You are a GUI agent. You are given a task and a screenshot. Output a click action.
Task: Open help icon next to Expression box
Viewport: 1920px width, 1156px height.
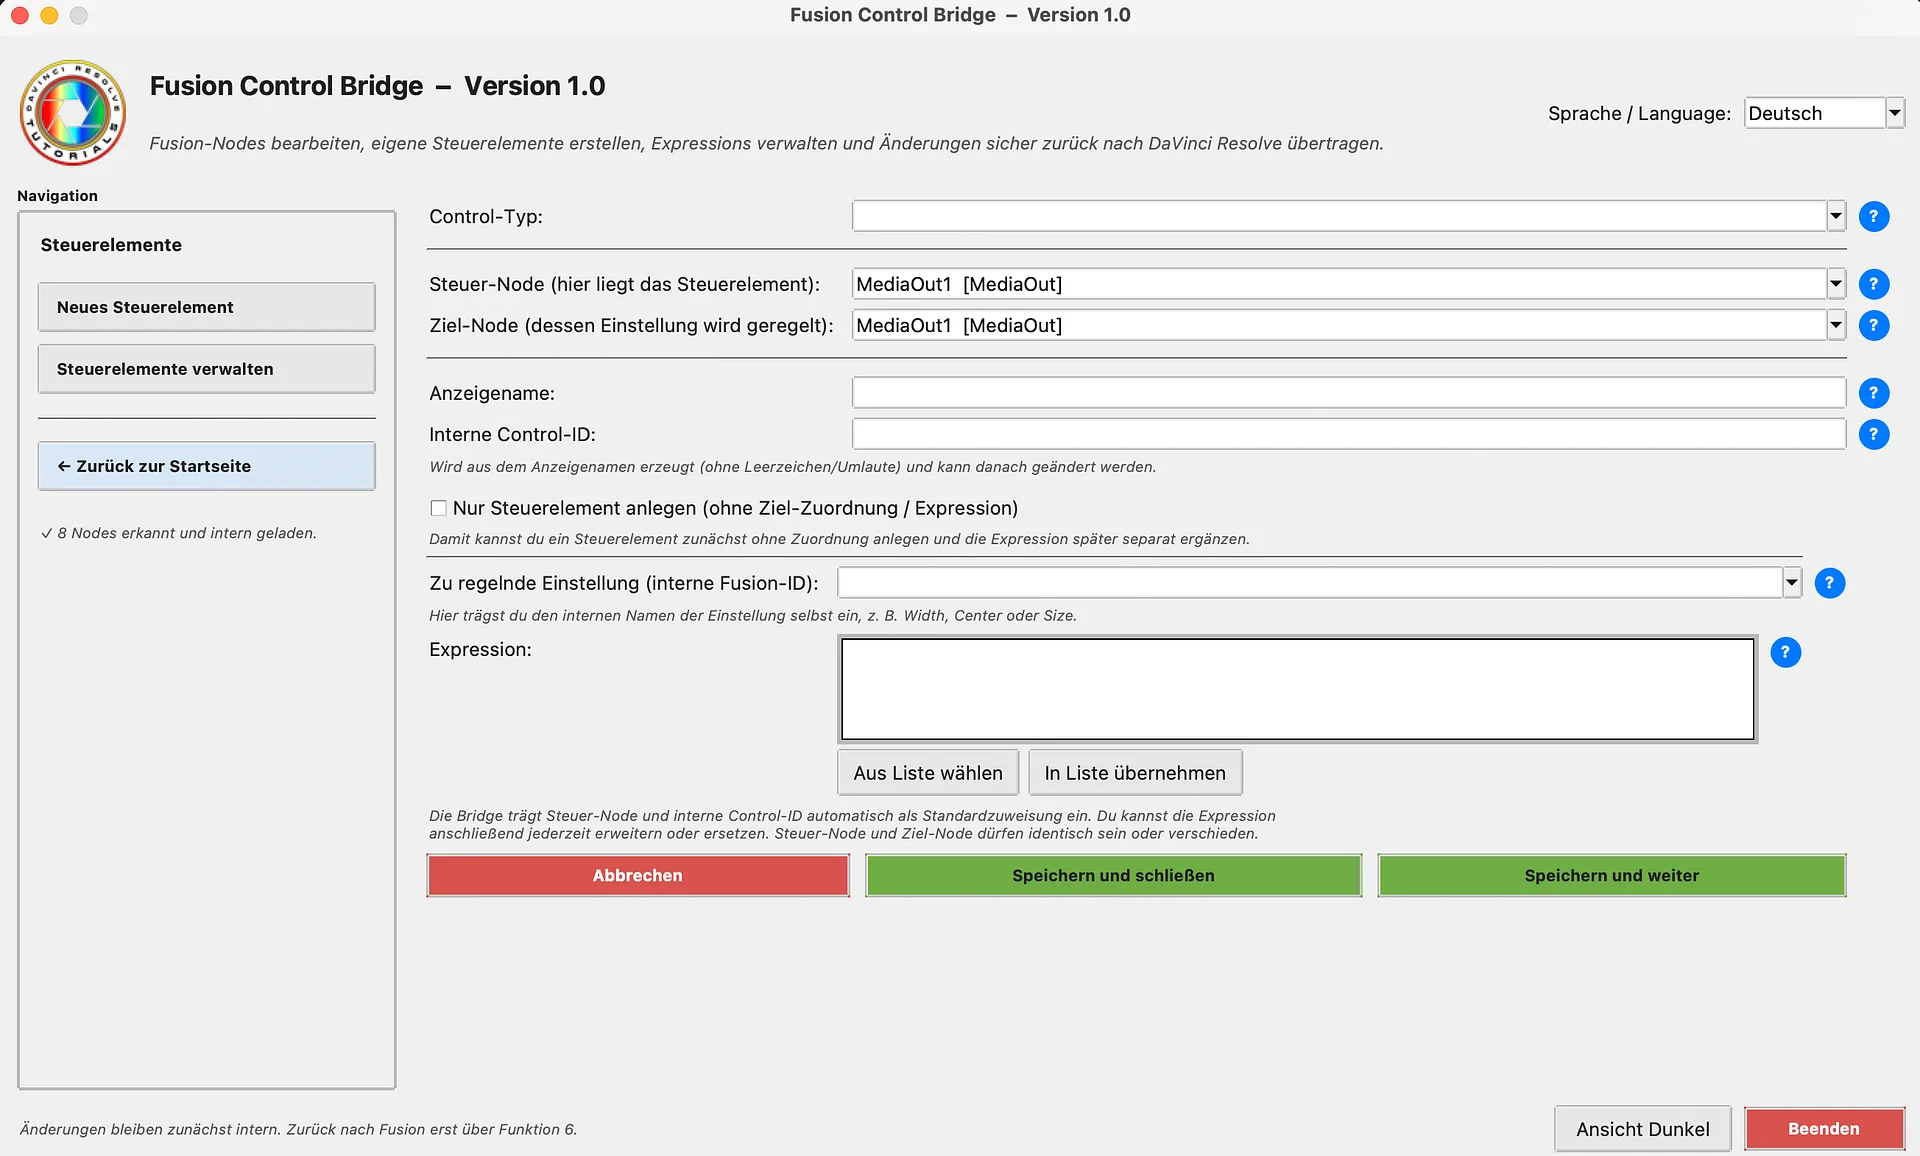click(x=1785, y=652)
